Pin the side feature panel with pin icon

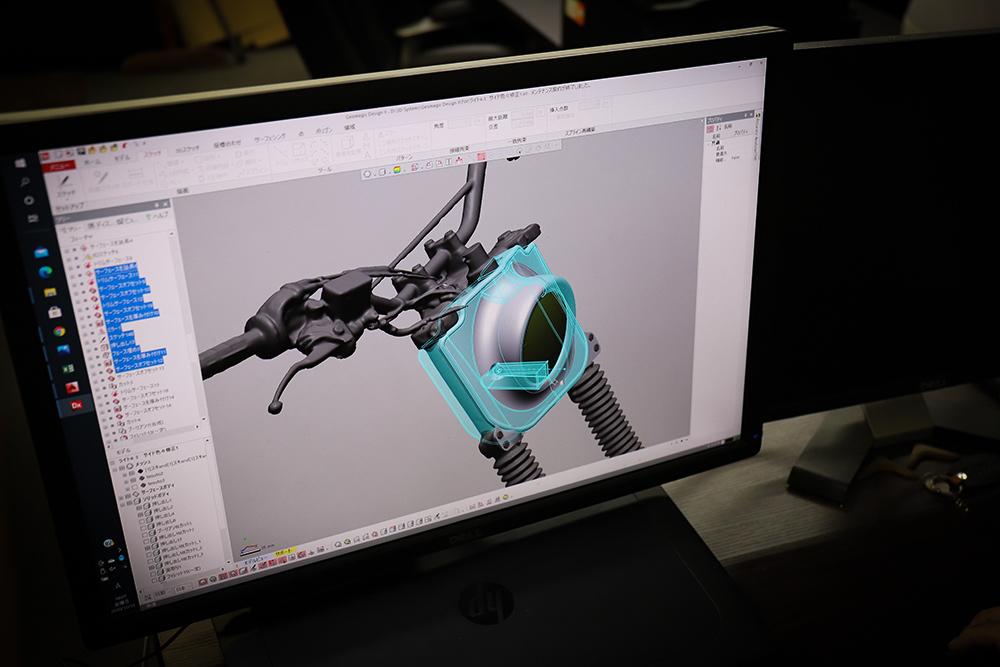156,205
